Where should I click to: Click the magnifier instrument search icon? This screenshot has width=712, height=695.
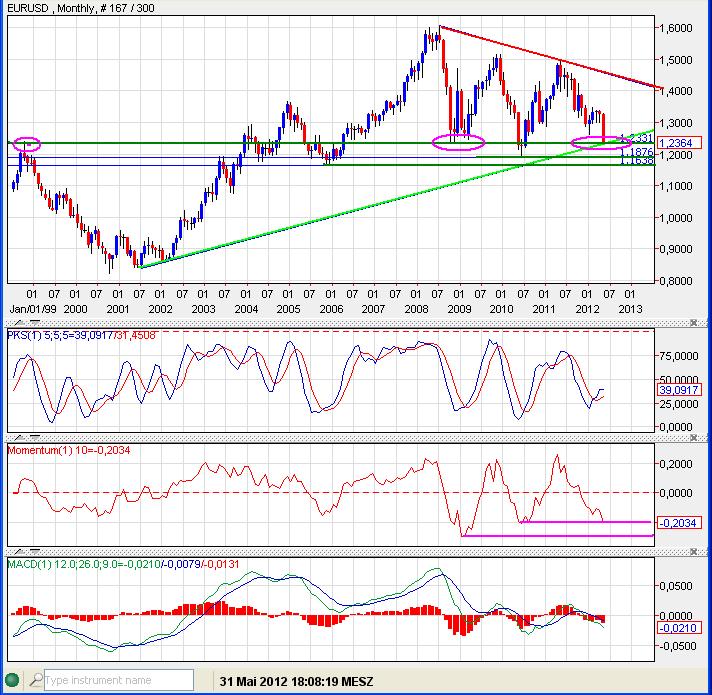35,680
